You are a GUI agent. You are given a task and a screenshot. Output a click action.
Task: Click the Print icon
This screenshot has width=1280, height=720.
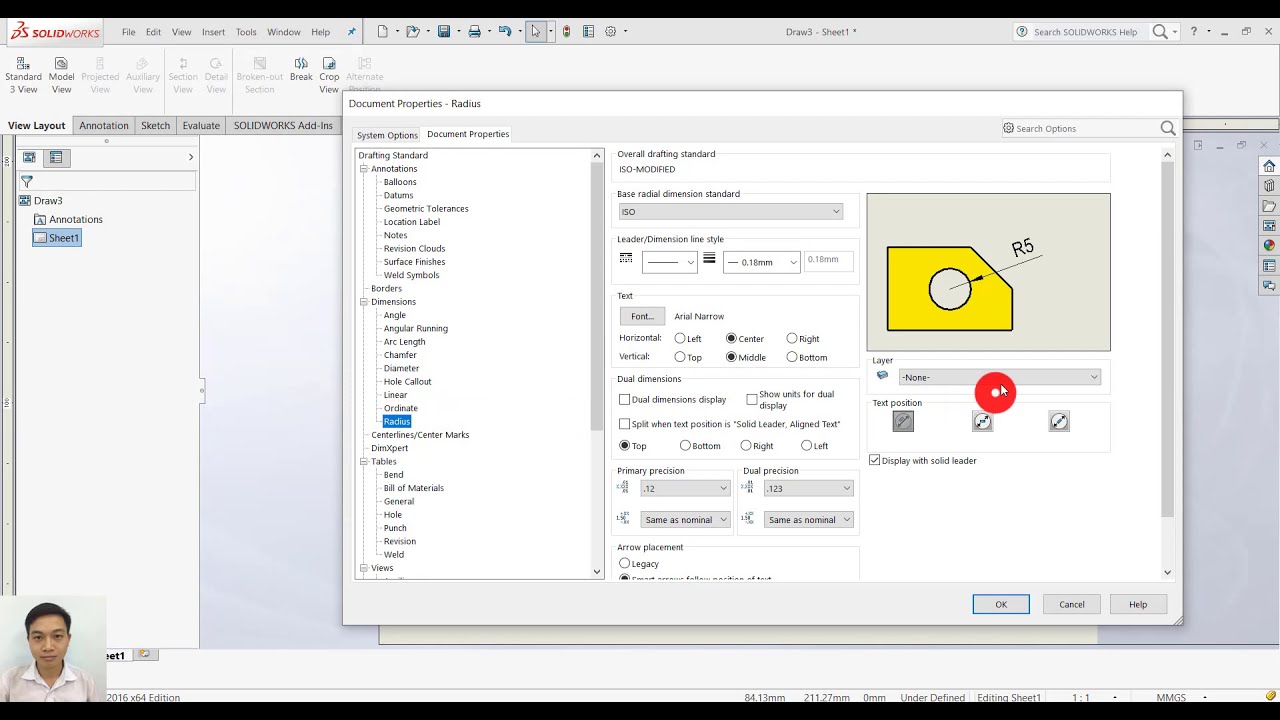pyautogui.click(x=474, y=31)
